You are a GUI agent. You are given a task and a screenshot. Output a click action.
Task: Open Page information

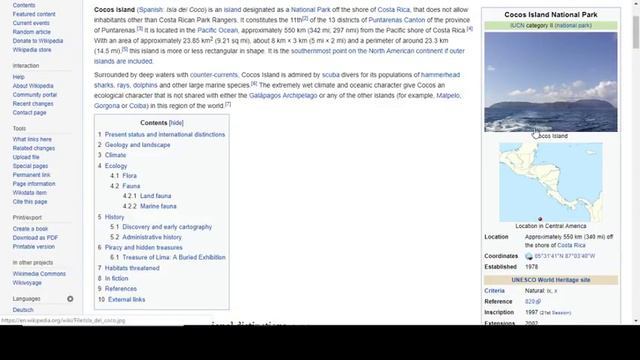click(x=34, y=184)
